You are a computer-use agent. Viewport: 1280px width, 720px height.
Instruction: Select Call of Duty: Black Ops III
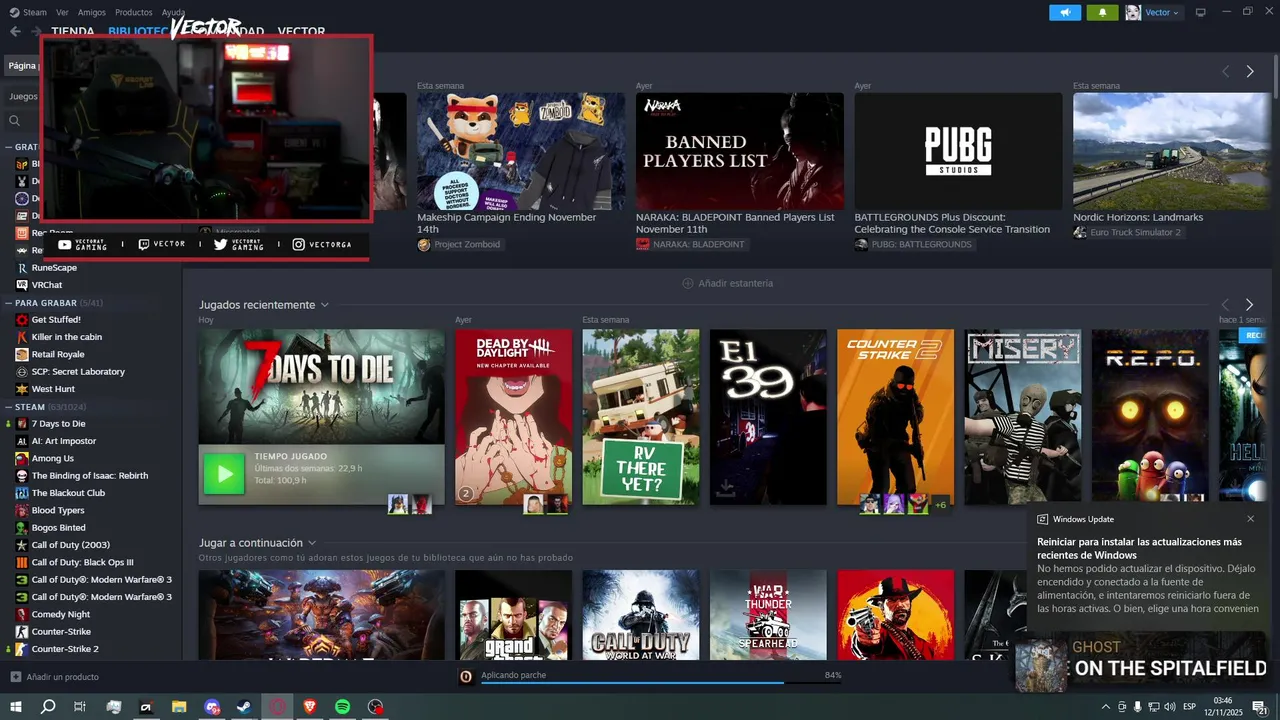pyautogui.click(x=82, y=562)
